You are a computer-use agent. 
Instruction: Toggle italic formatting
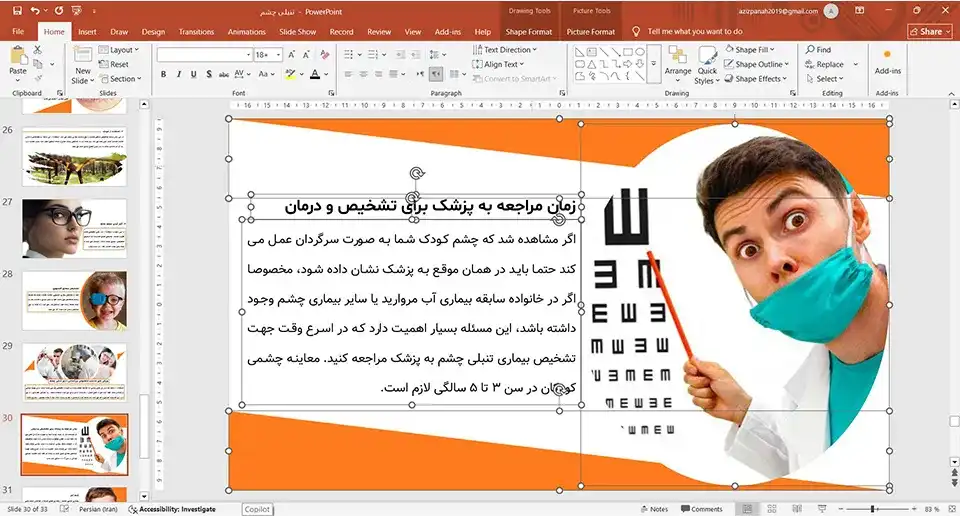[x=178, y=74]
